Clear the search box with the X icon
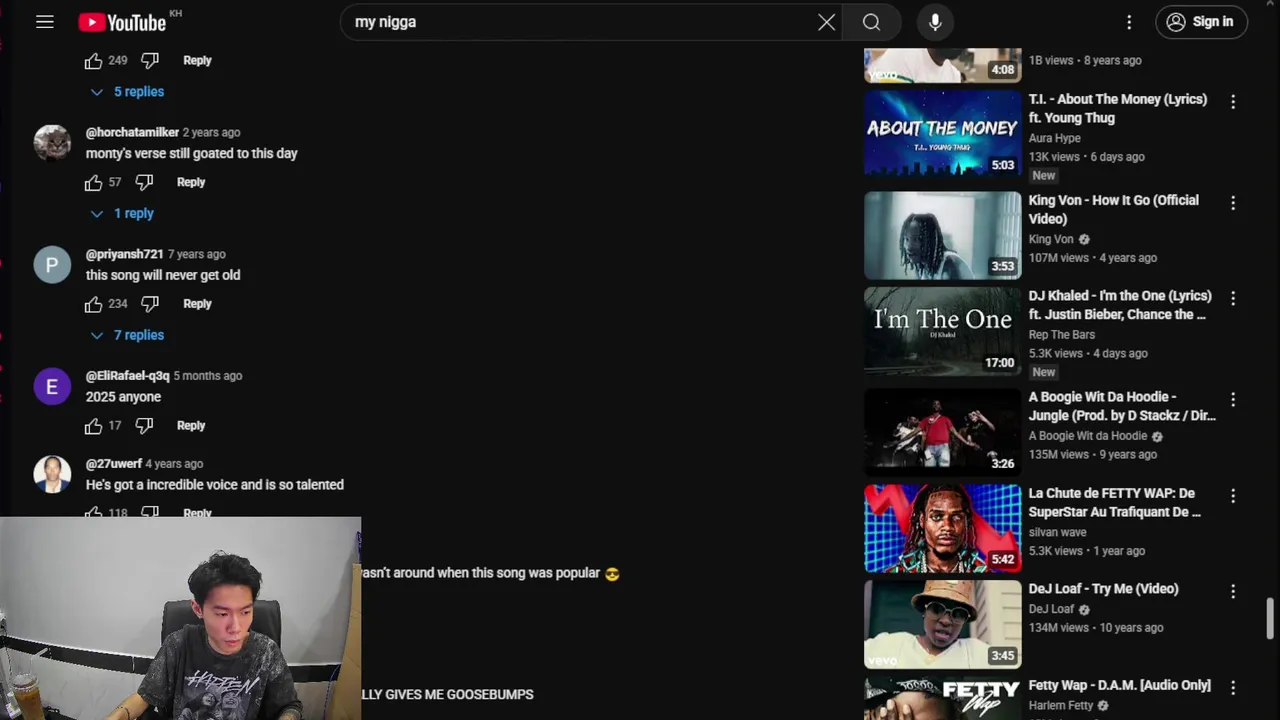 [x=826, y=22]
